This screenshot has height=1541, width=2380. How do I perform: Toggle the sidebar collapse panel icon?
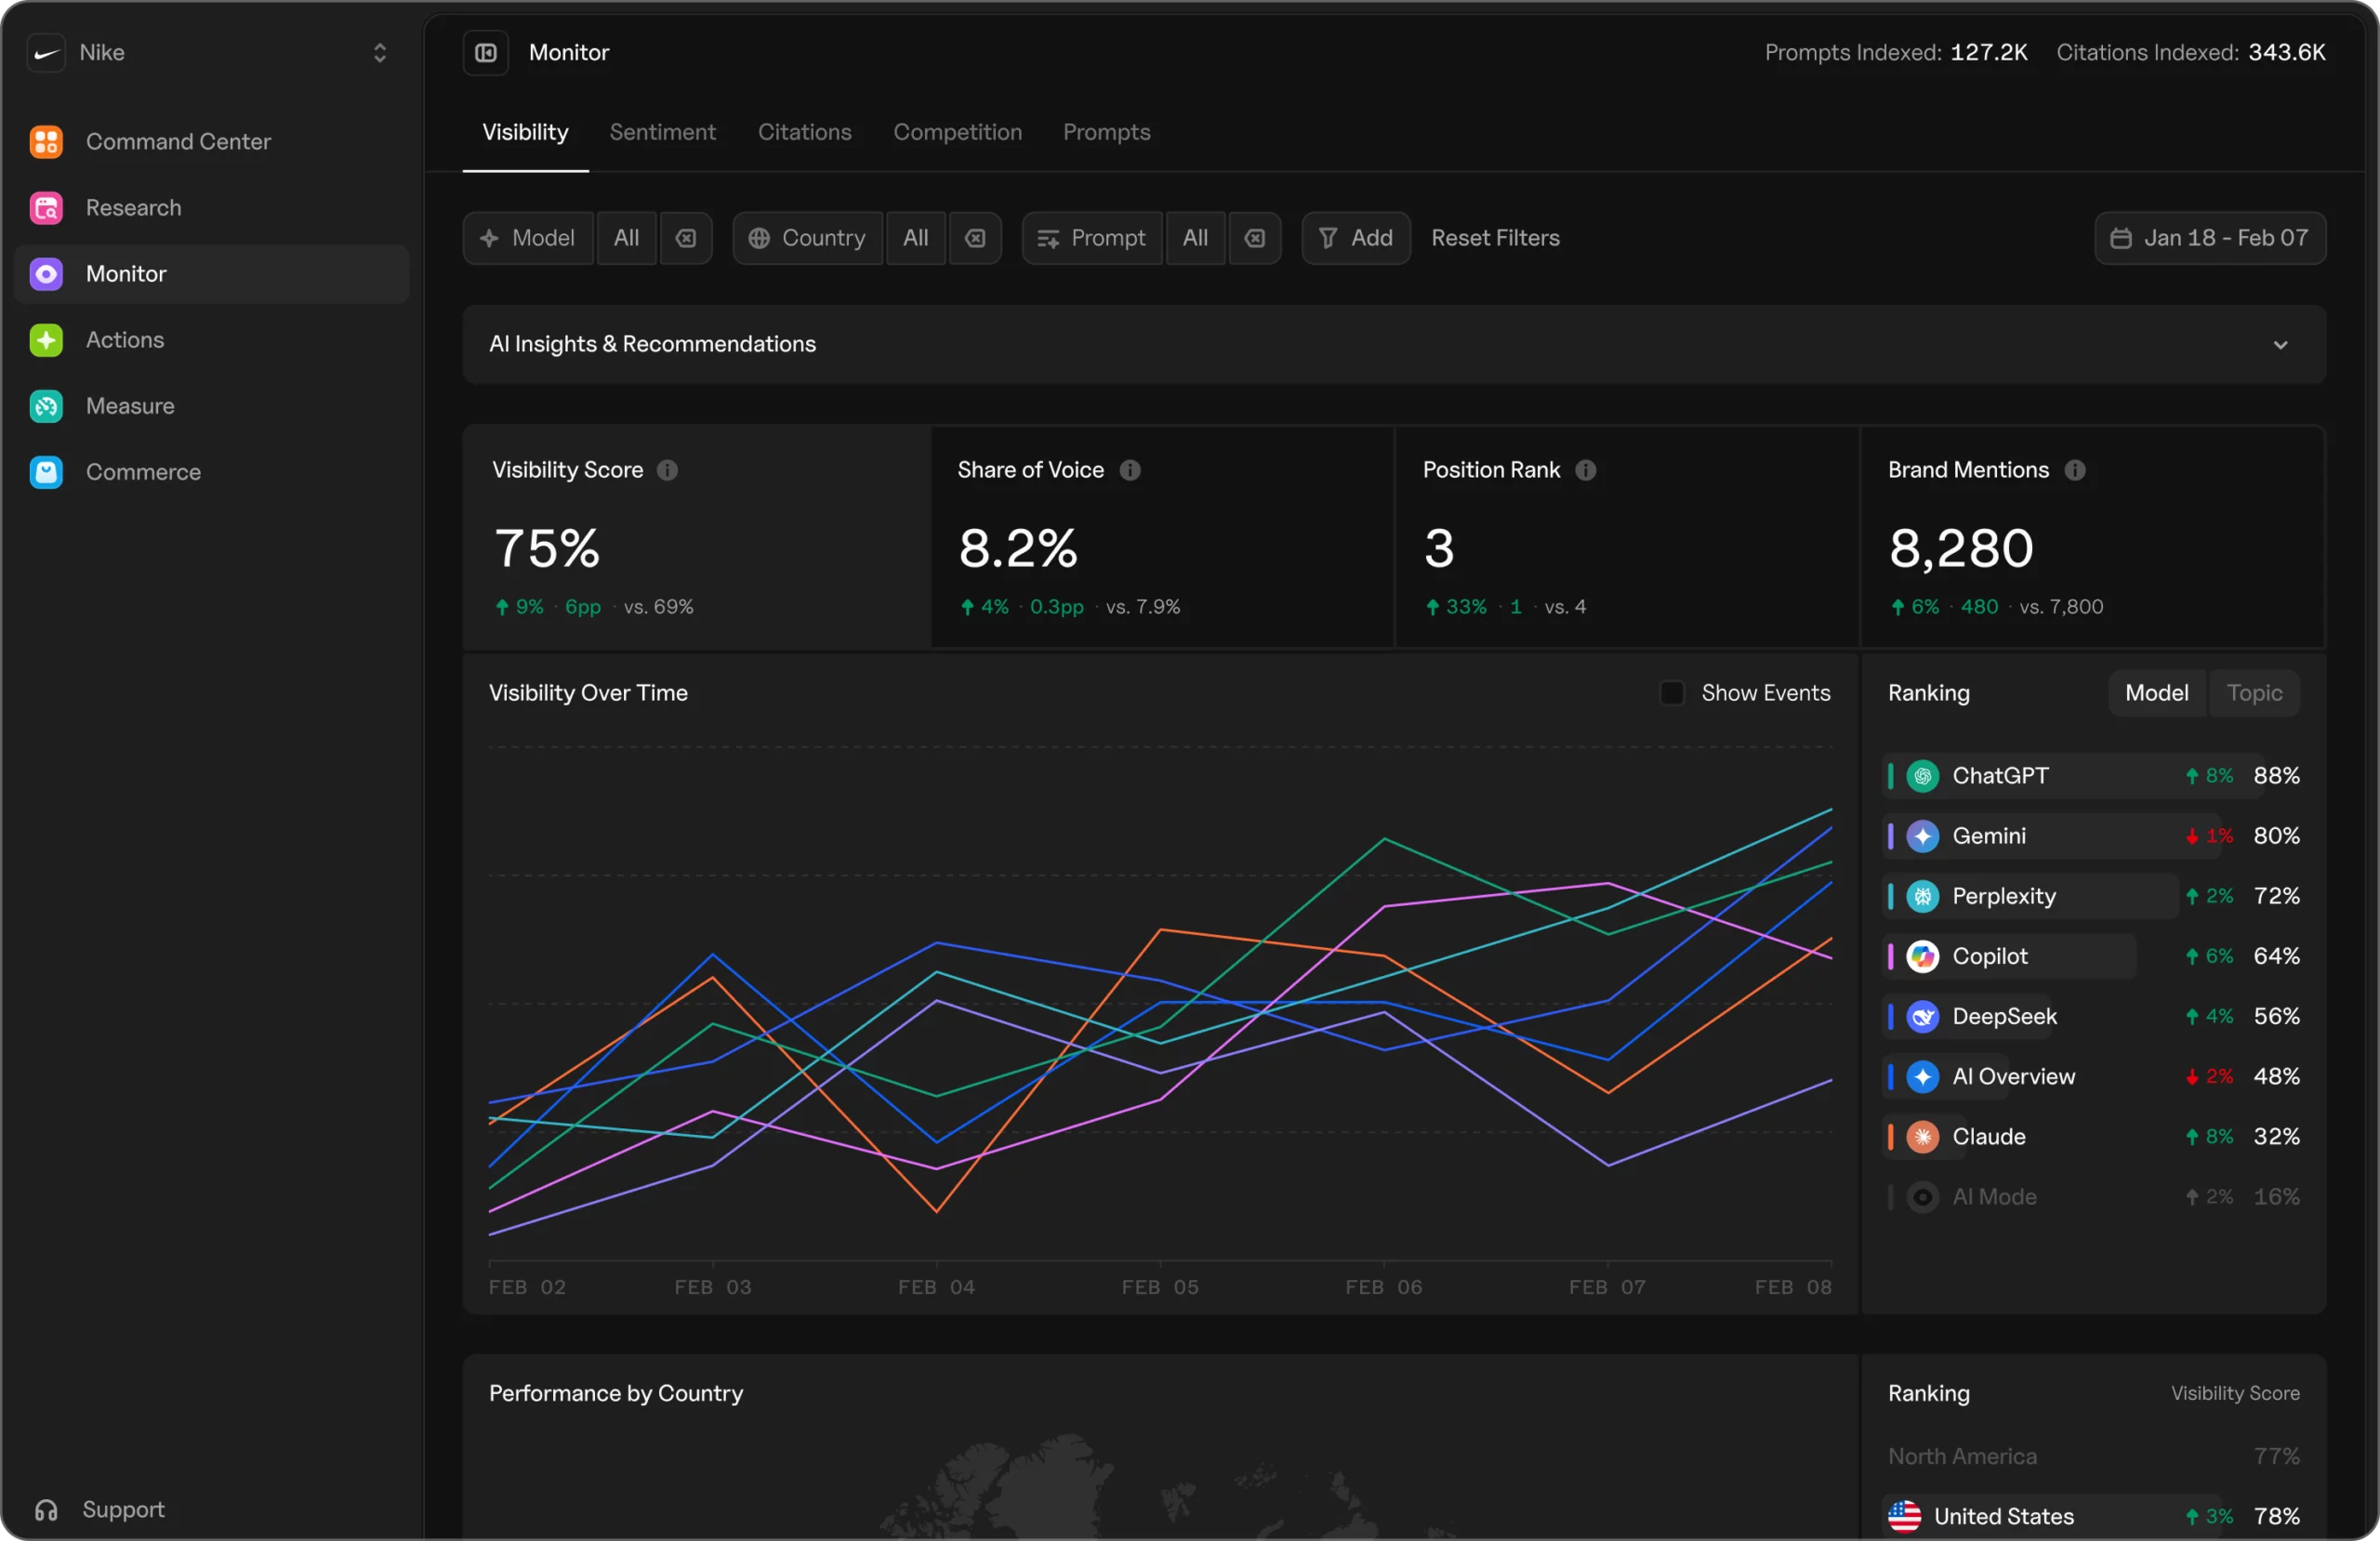(x=486, y=53)
